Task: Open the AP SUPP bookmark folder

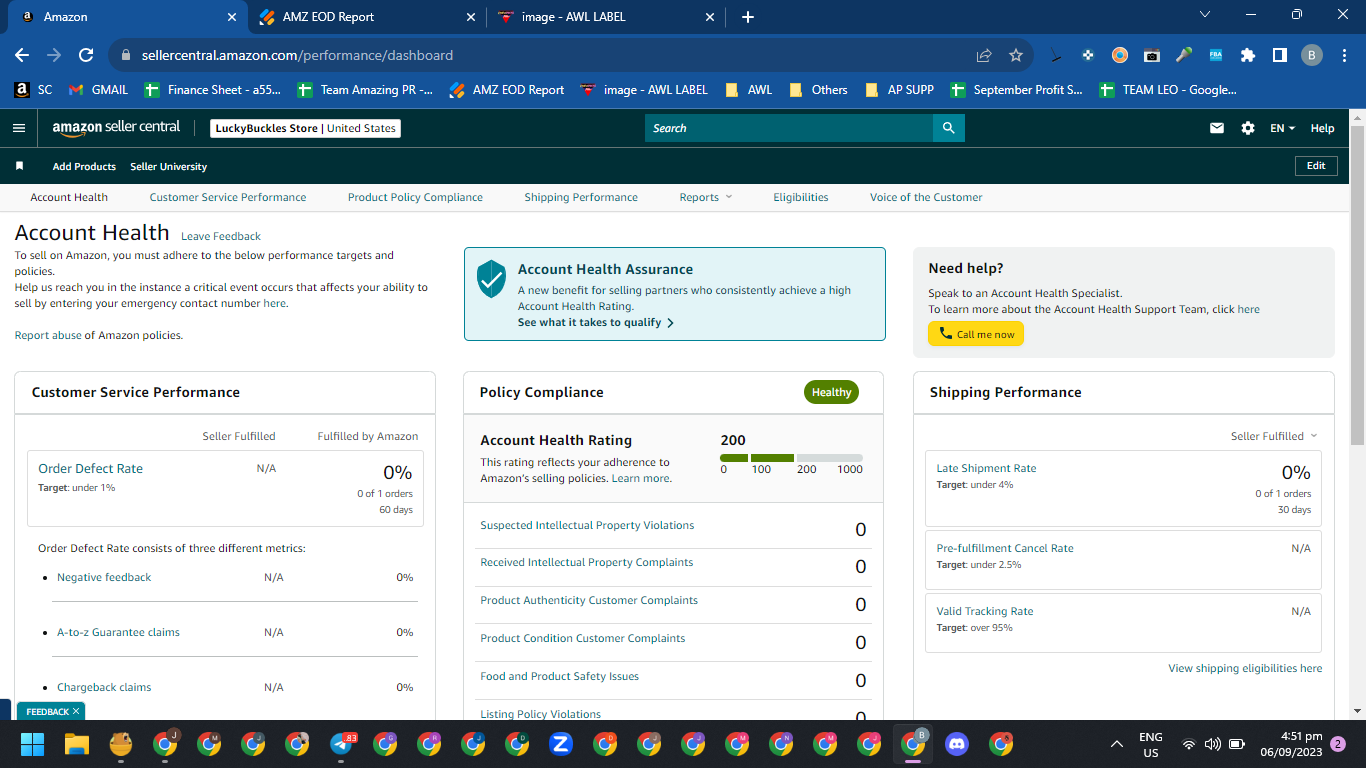Action: [x=899, y=90]
